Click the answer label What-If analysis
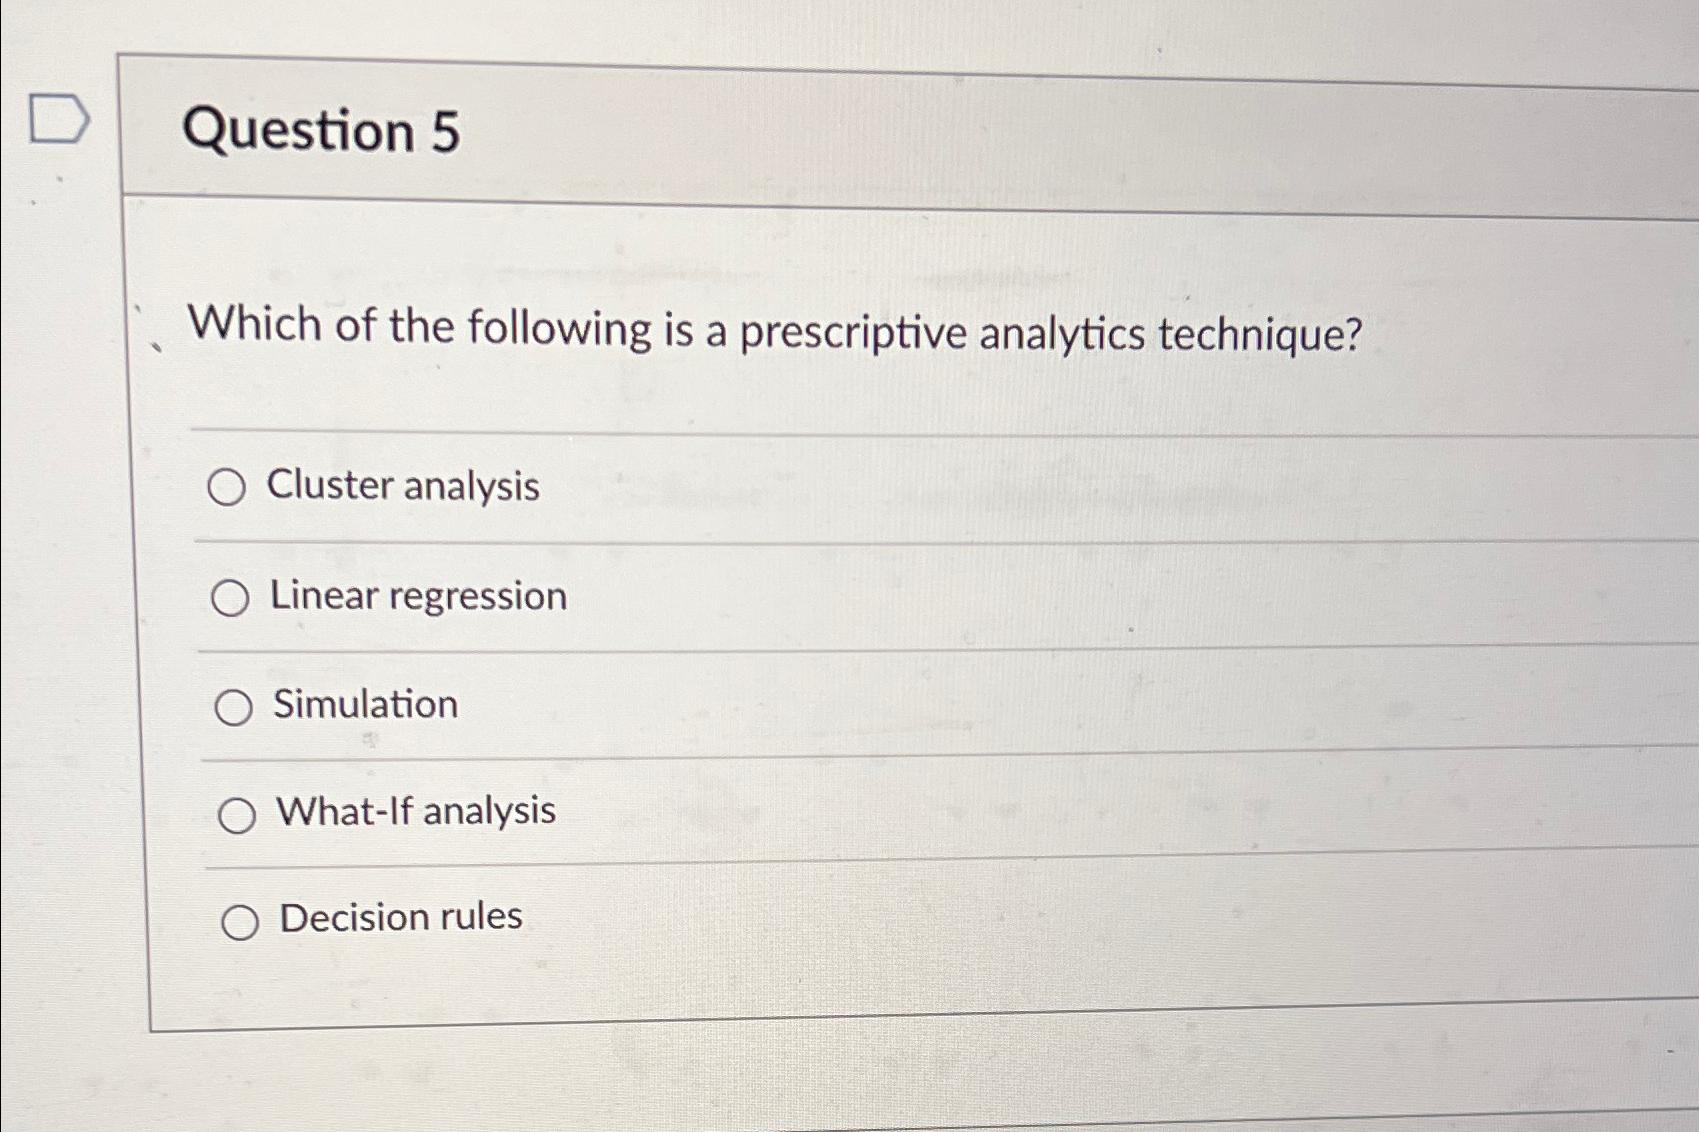The image size is (1699, 1132). (x=414, y=813)
